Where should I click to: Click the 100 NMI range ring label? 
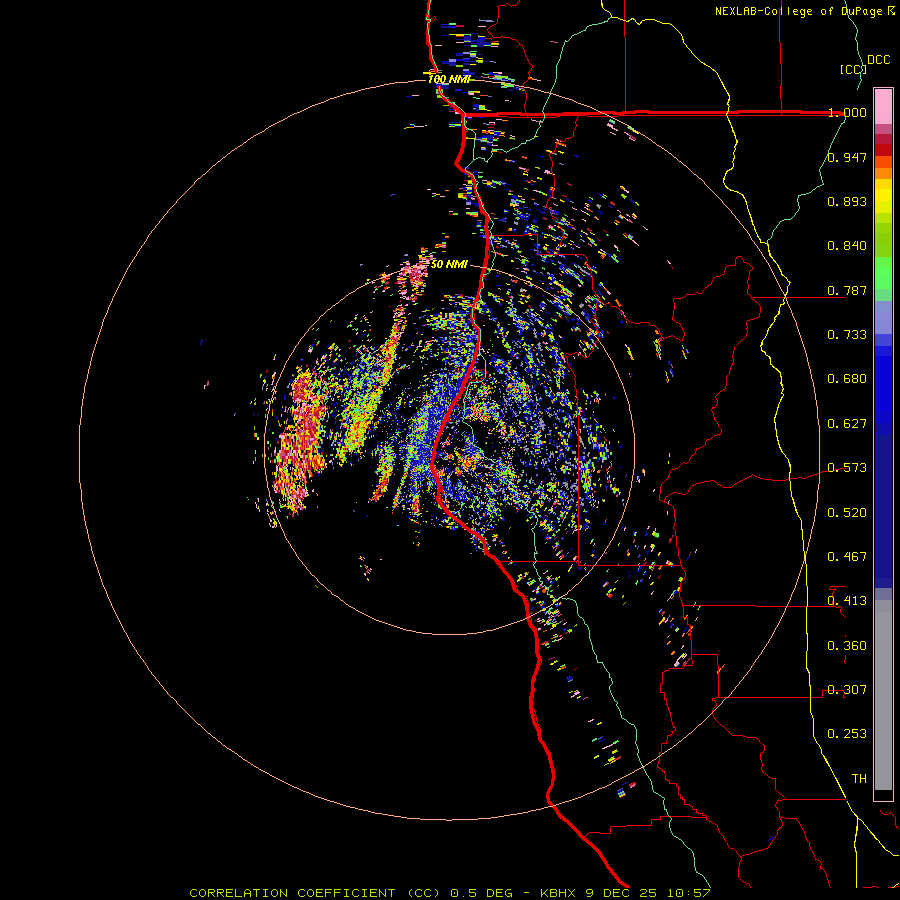(x=449, y=79)
